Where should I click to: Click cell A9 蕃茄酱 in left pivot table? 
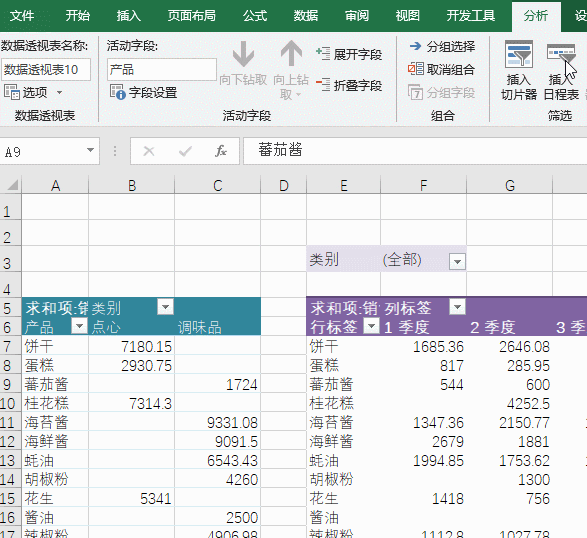coord(55,384)
